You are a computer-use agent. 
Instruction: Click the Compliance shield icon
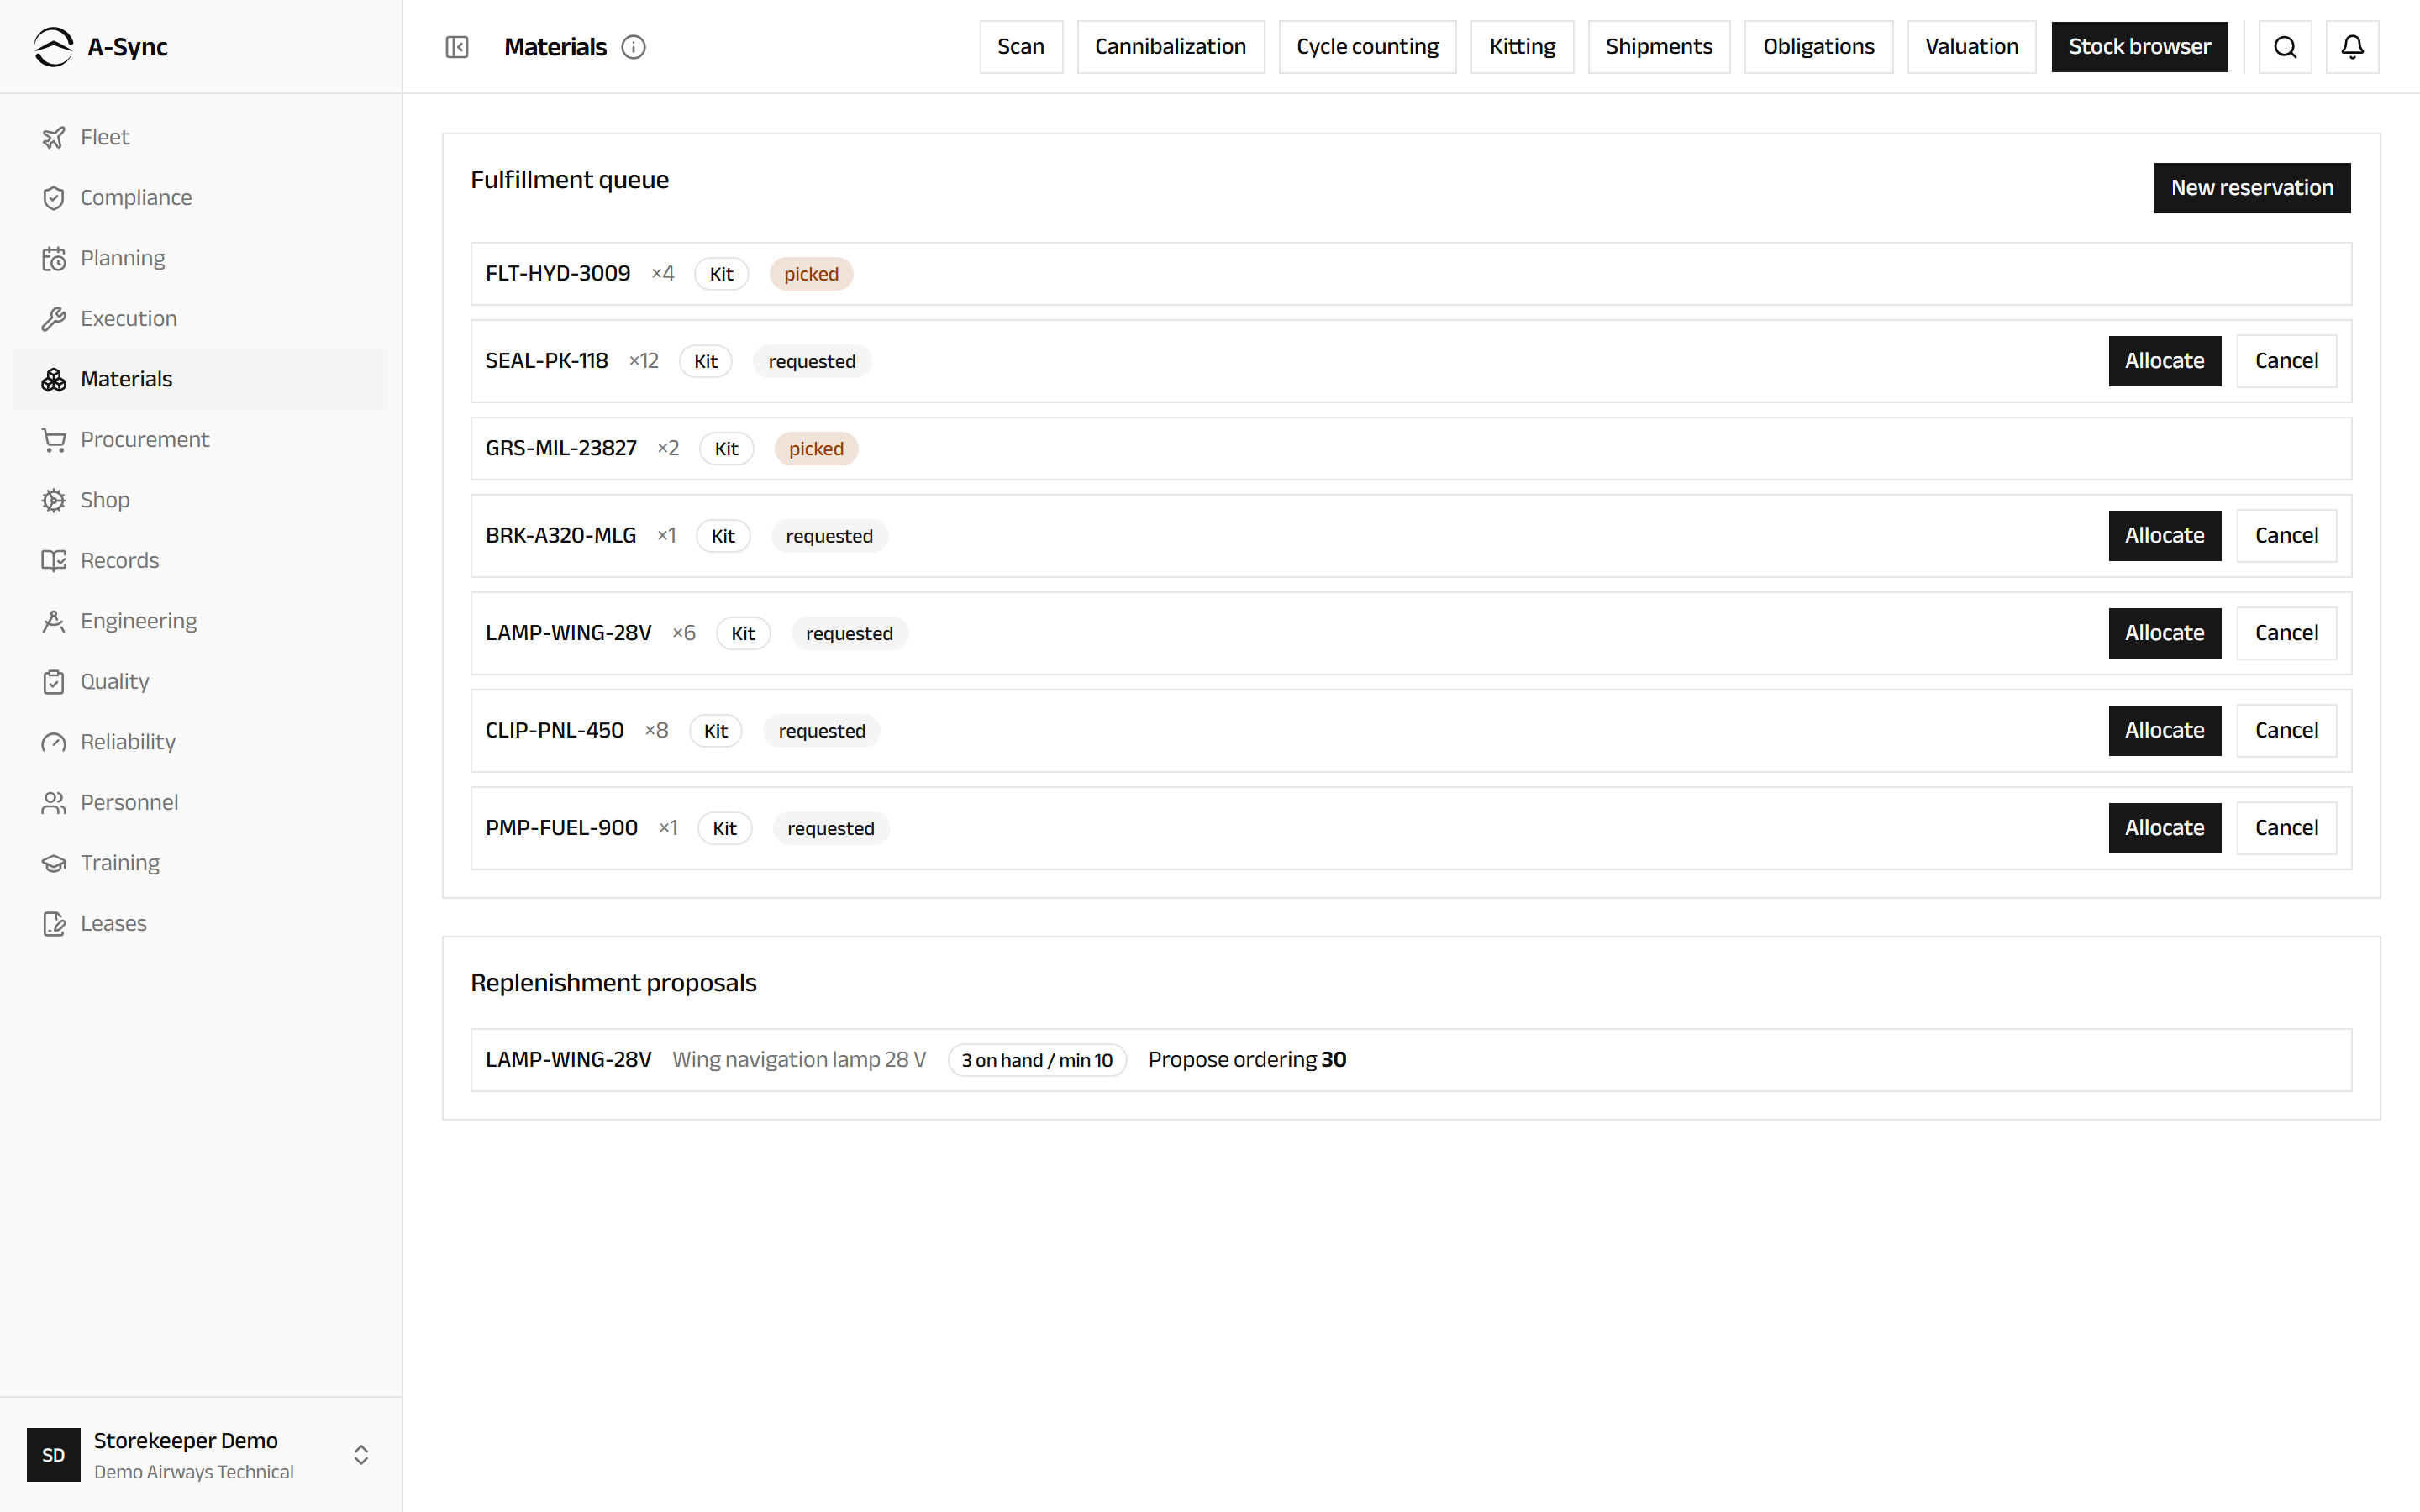tap(54, 198)
